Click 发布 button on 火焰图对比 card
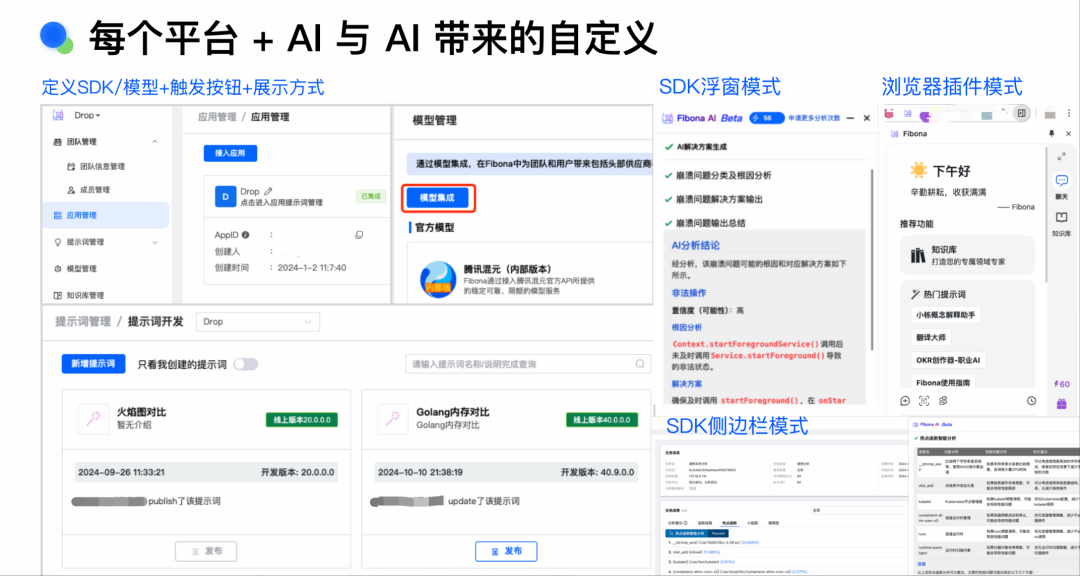The image size is (1080, 576). 207,551
